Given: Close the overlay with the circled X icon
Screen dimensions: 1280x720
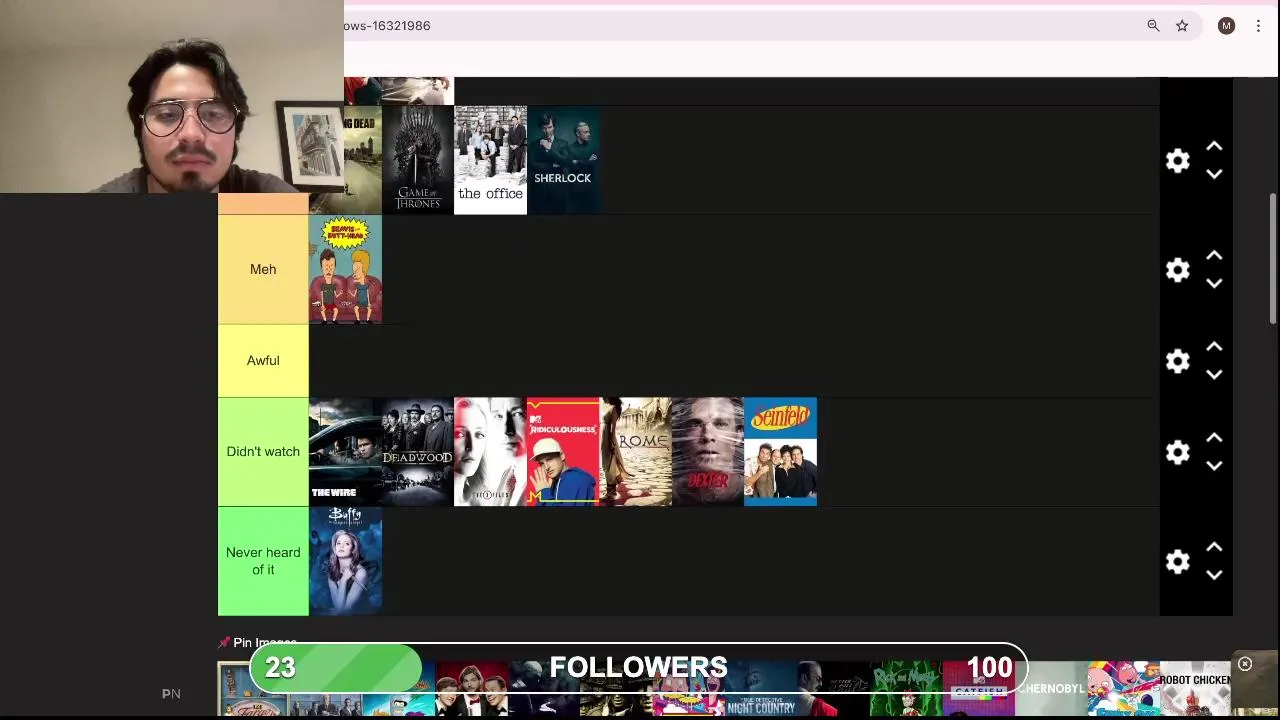Looking at the screenshot, I should [1245, 664].
